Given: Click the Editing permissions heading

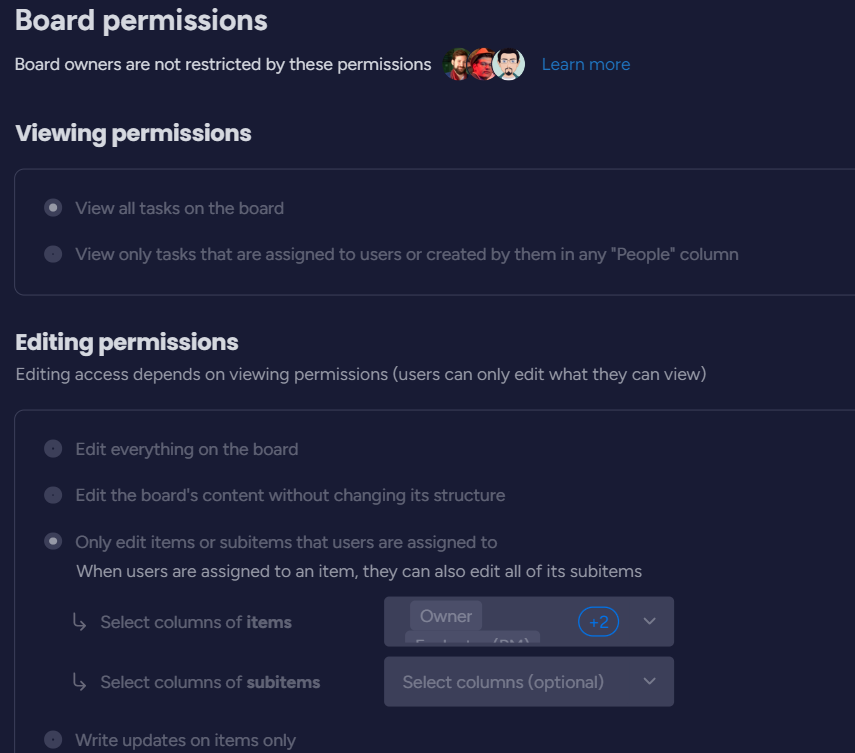Looking at the screenshot, I should pyautogui.click(x=127, y=342).
